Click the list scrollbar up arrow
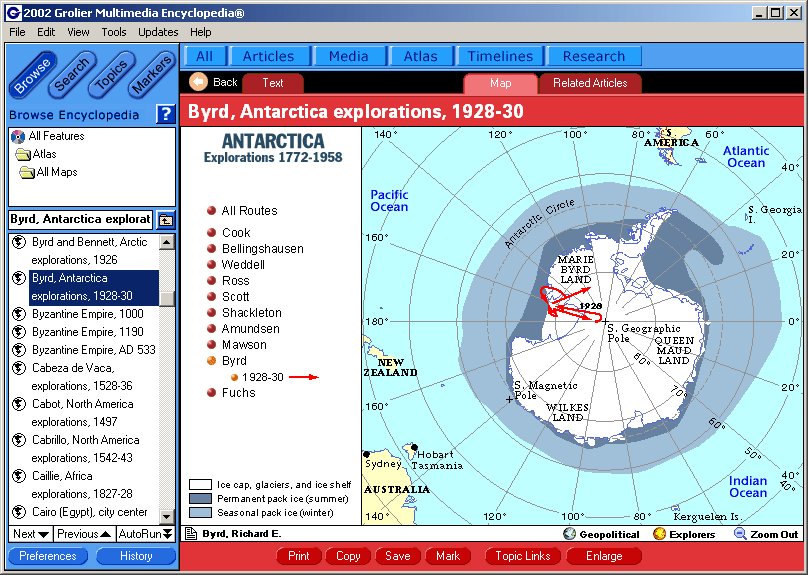This screenshot has height=575, width=808. (166, 242)
